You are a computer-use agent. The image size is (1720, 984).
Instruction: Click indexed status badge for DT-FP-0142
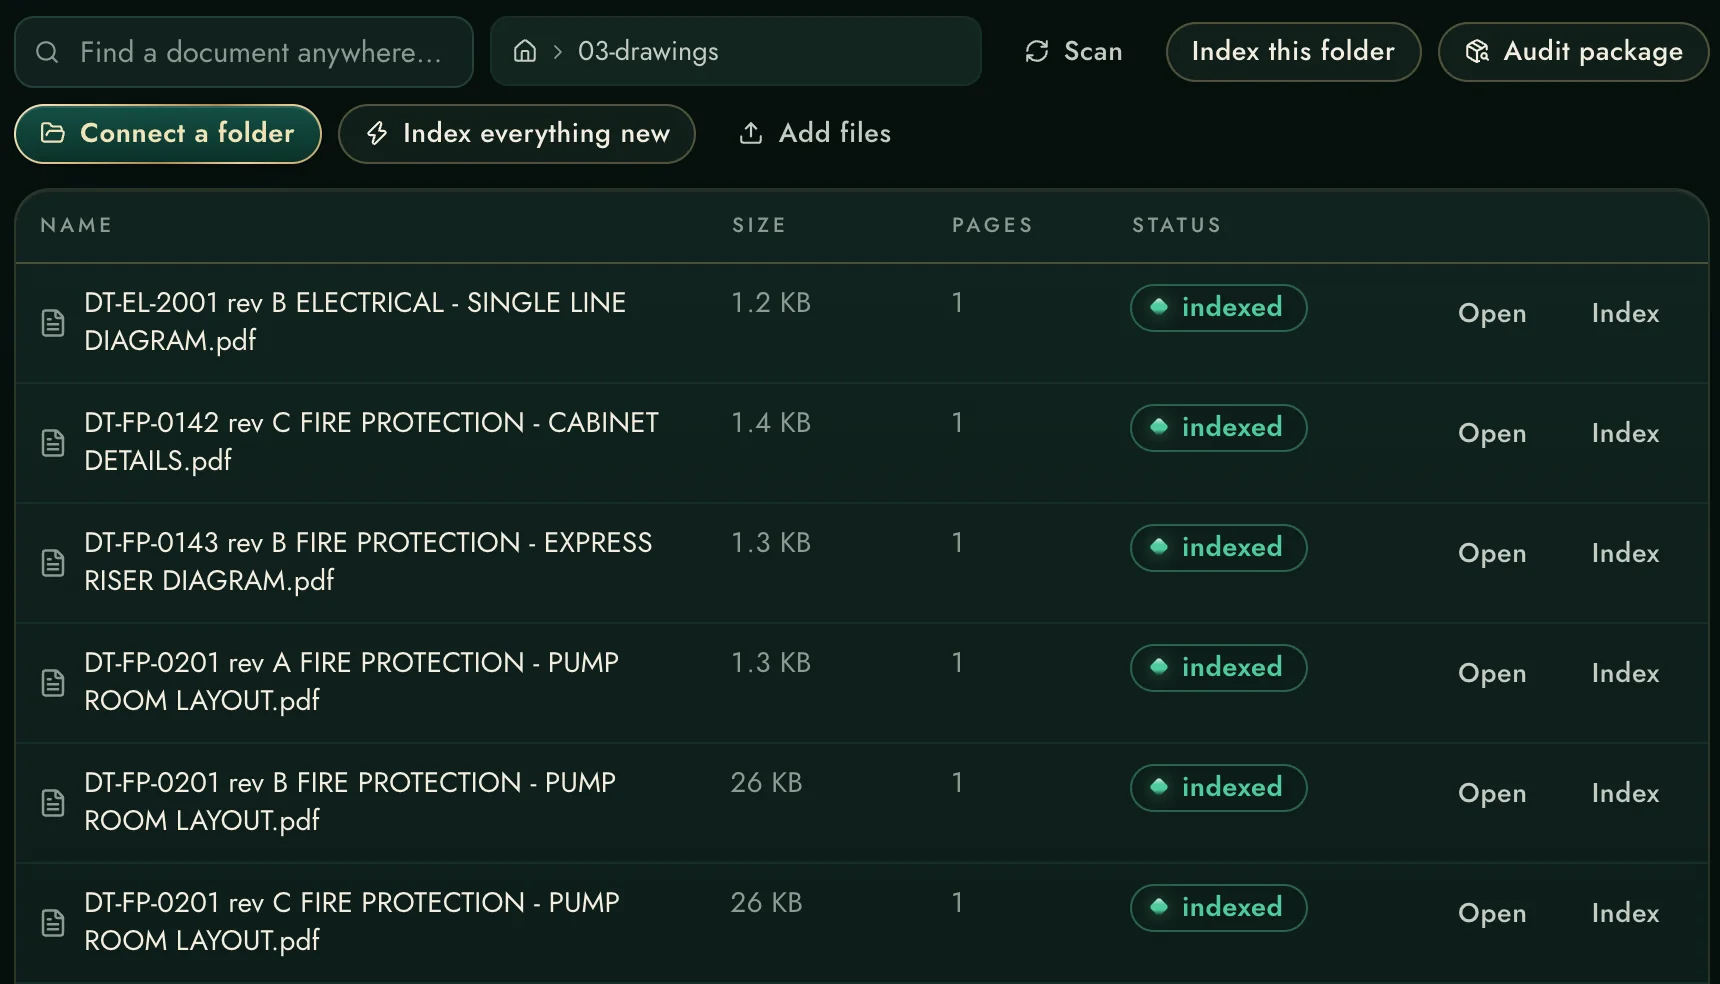pyautogui.click(x=1218, y=427)
